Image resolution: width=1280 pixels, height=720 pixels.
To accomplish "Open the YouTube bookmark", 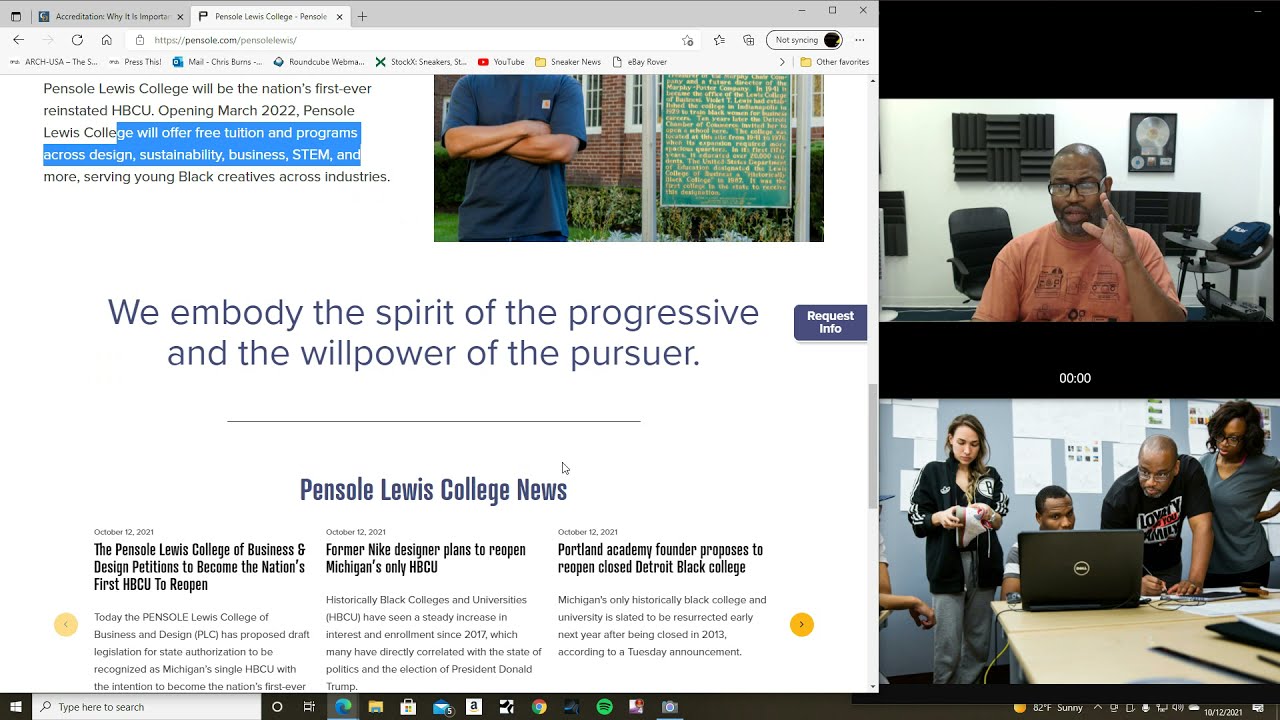I will (501, 62).
